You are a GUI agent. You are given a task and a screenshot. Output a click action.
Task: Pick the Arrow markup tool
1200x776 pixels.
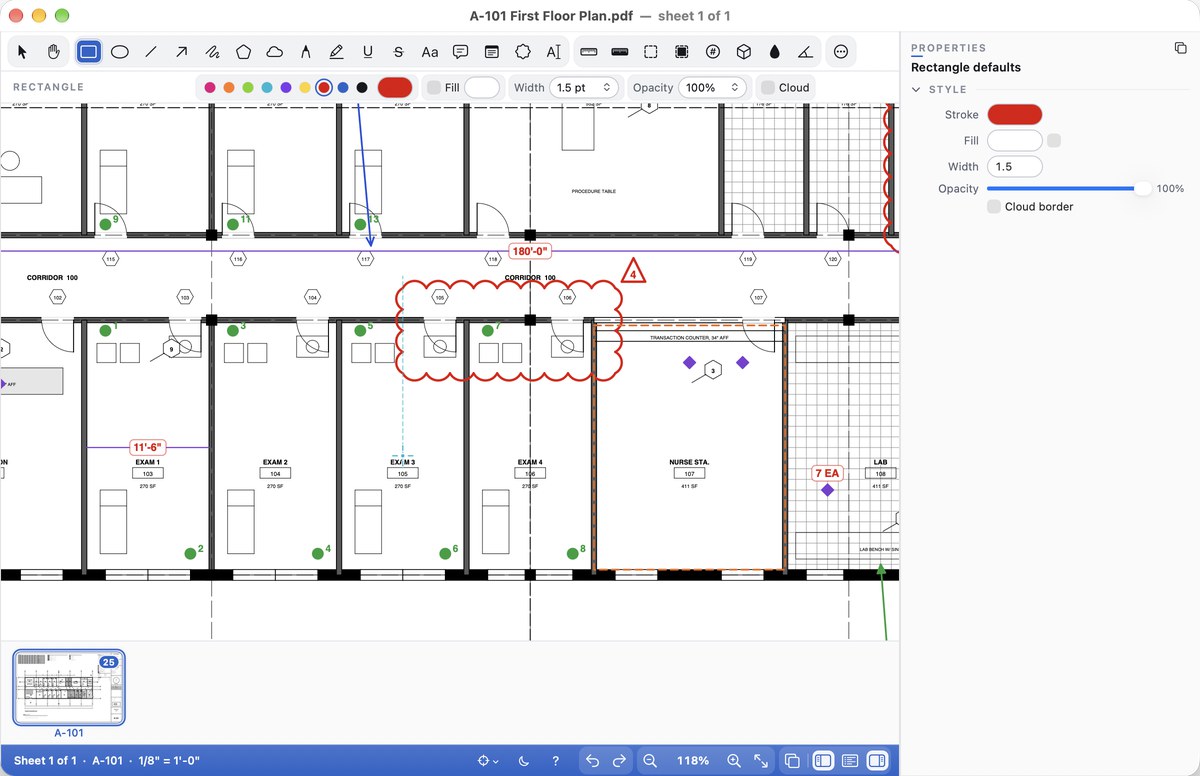coord(181,52)
